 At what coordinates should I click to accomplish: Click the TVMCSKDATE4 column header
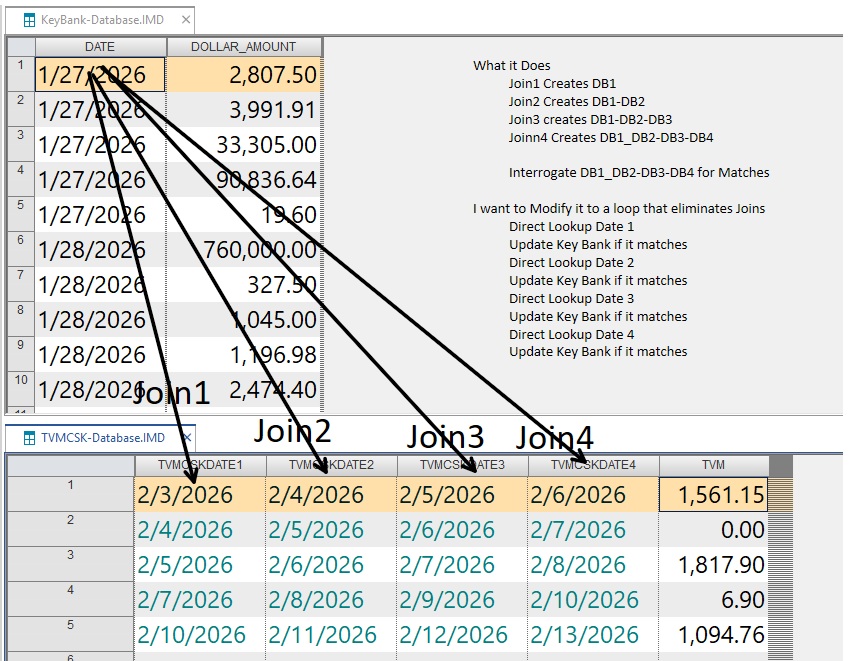point(593,465)
